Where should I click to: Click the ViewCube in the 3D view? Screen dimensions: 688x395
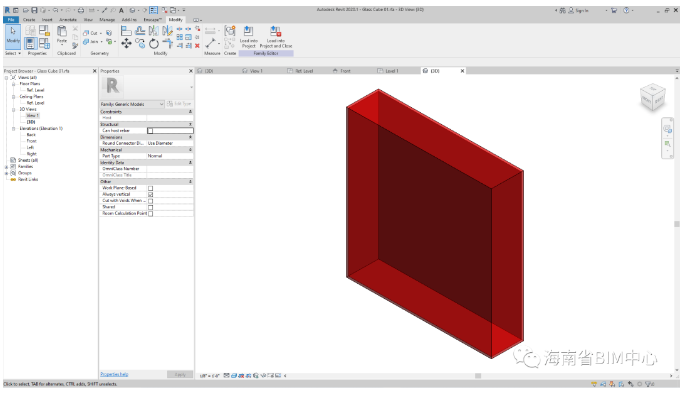652,97
